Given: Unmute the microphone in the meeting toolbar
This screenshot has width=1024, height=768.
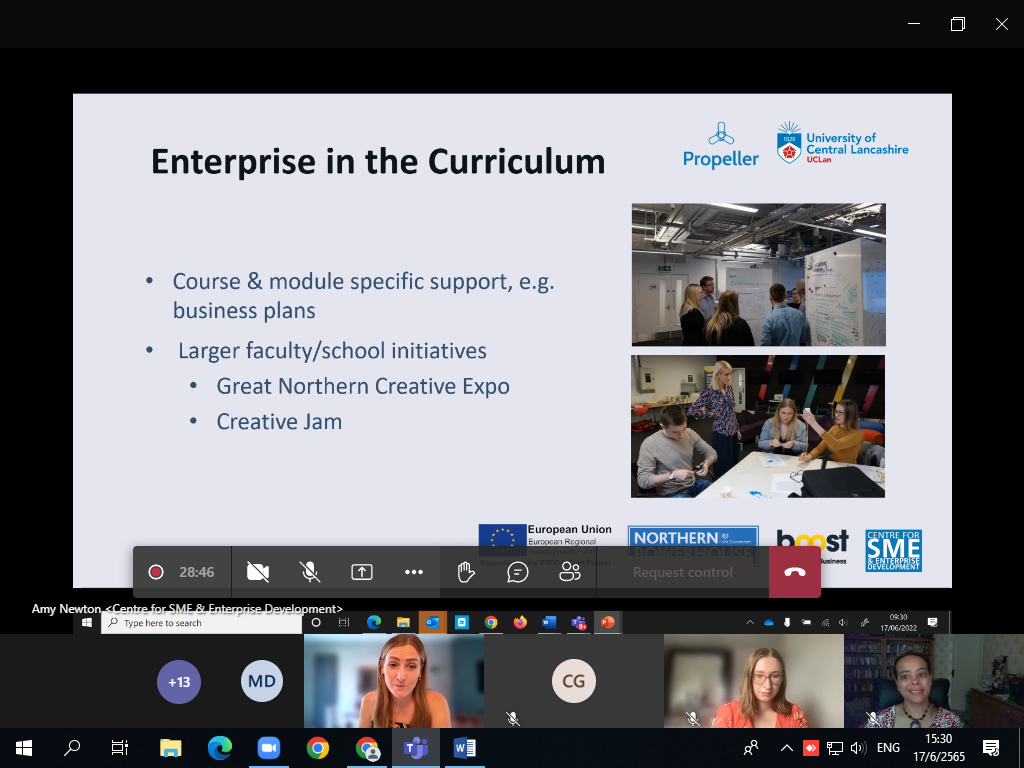Looking at the screenshot, I should point(310,572).
